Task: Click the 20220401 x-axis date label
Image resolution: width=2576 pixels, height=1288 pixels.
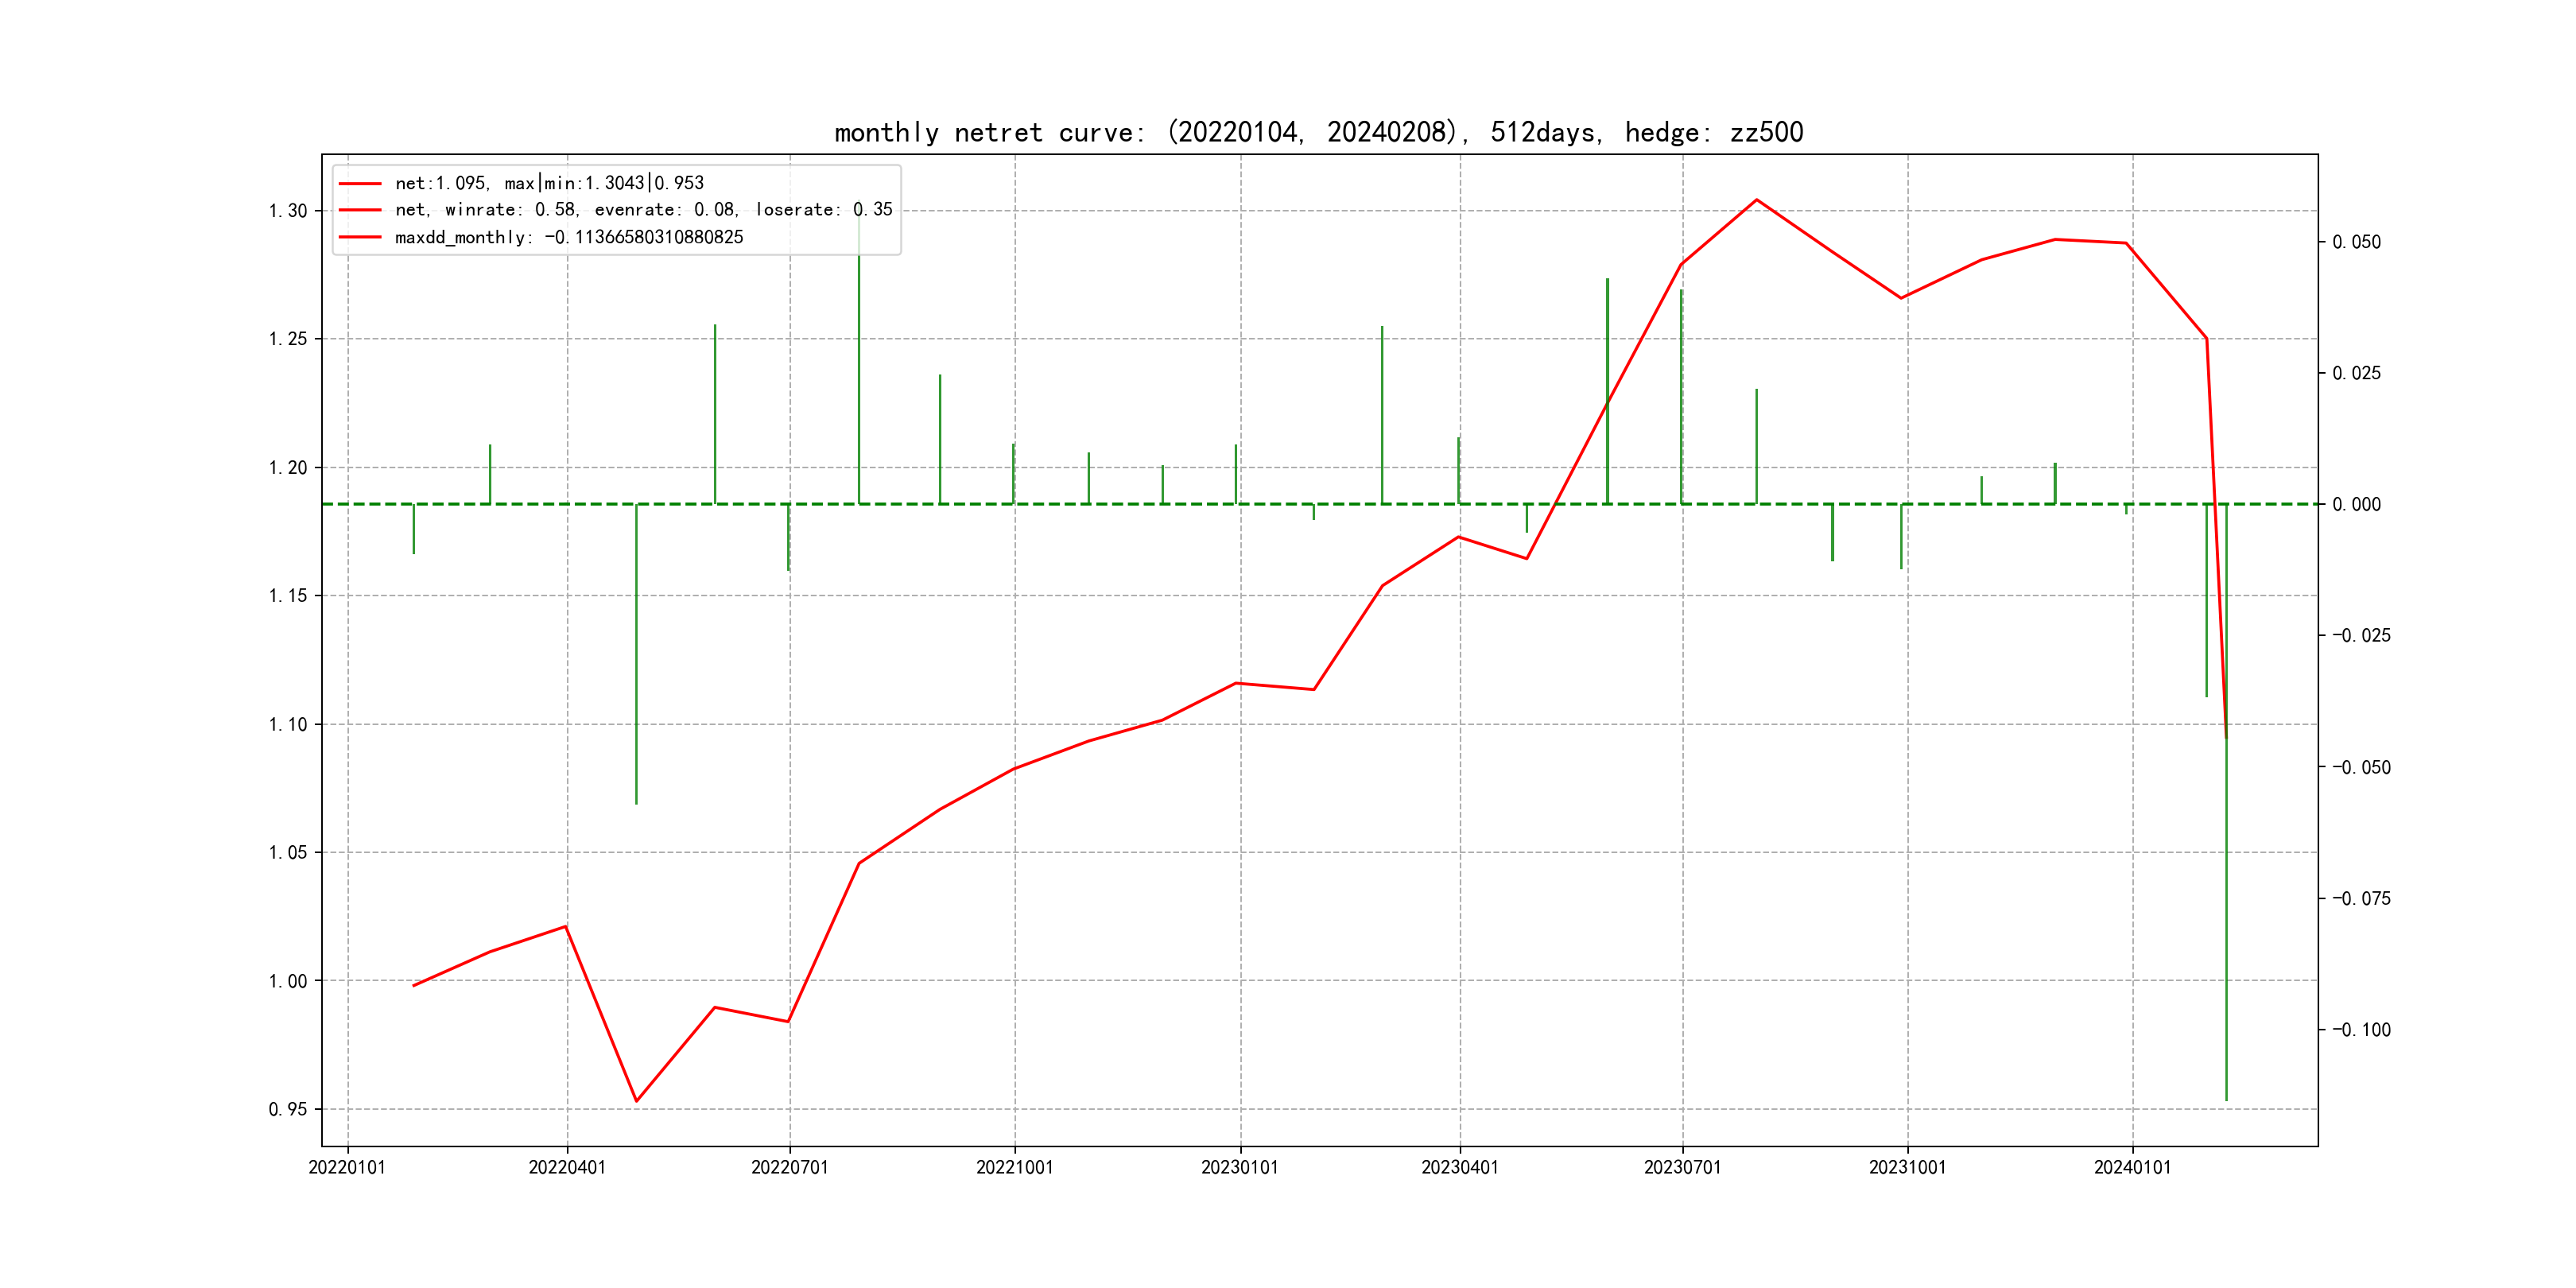Action: coord(567,1167)
